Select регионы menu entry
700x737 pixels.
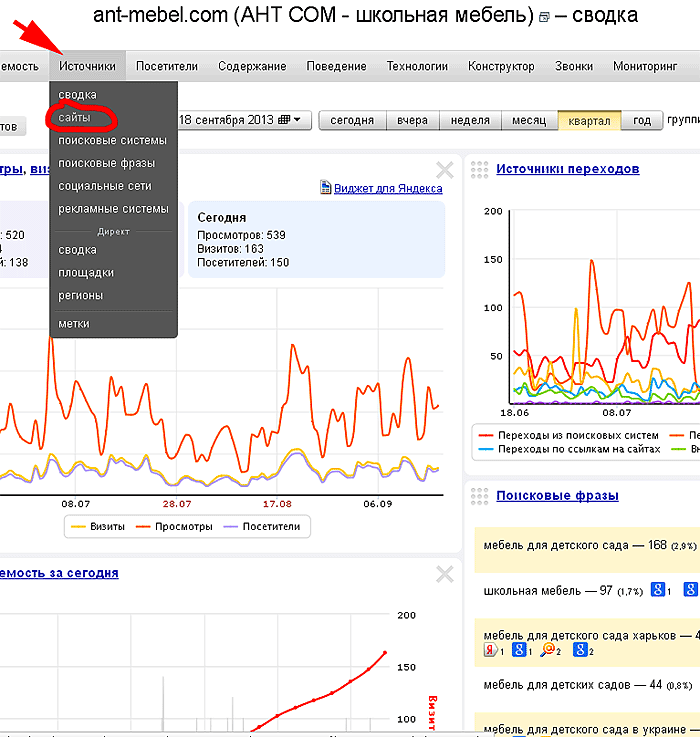[x=80, y=295]
